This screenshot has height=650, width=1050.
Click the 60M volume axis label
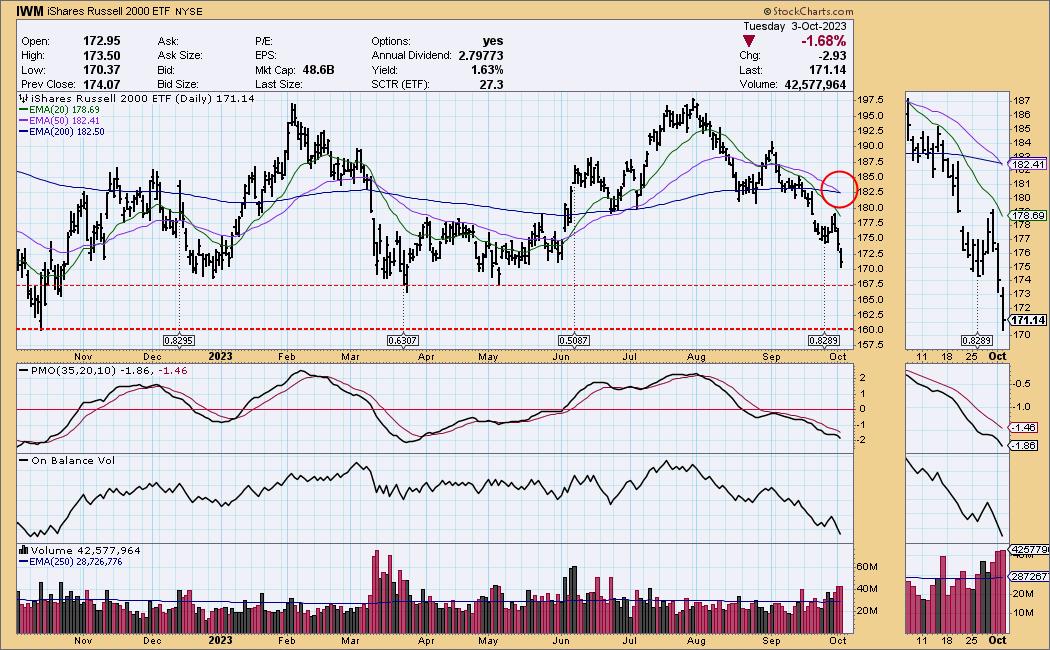click(867, 566)
